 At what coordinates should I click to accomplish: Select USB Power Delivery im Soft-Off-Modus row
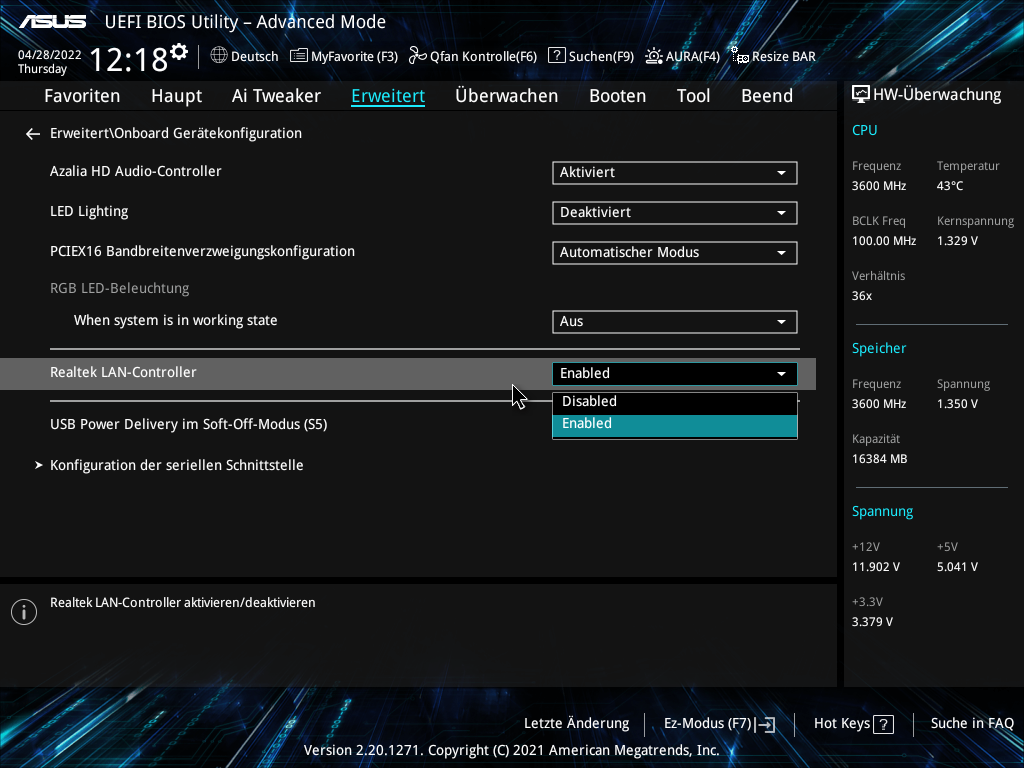(189, 424)
